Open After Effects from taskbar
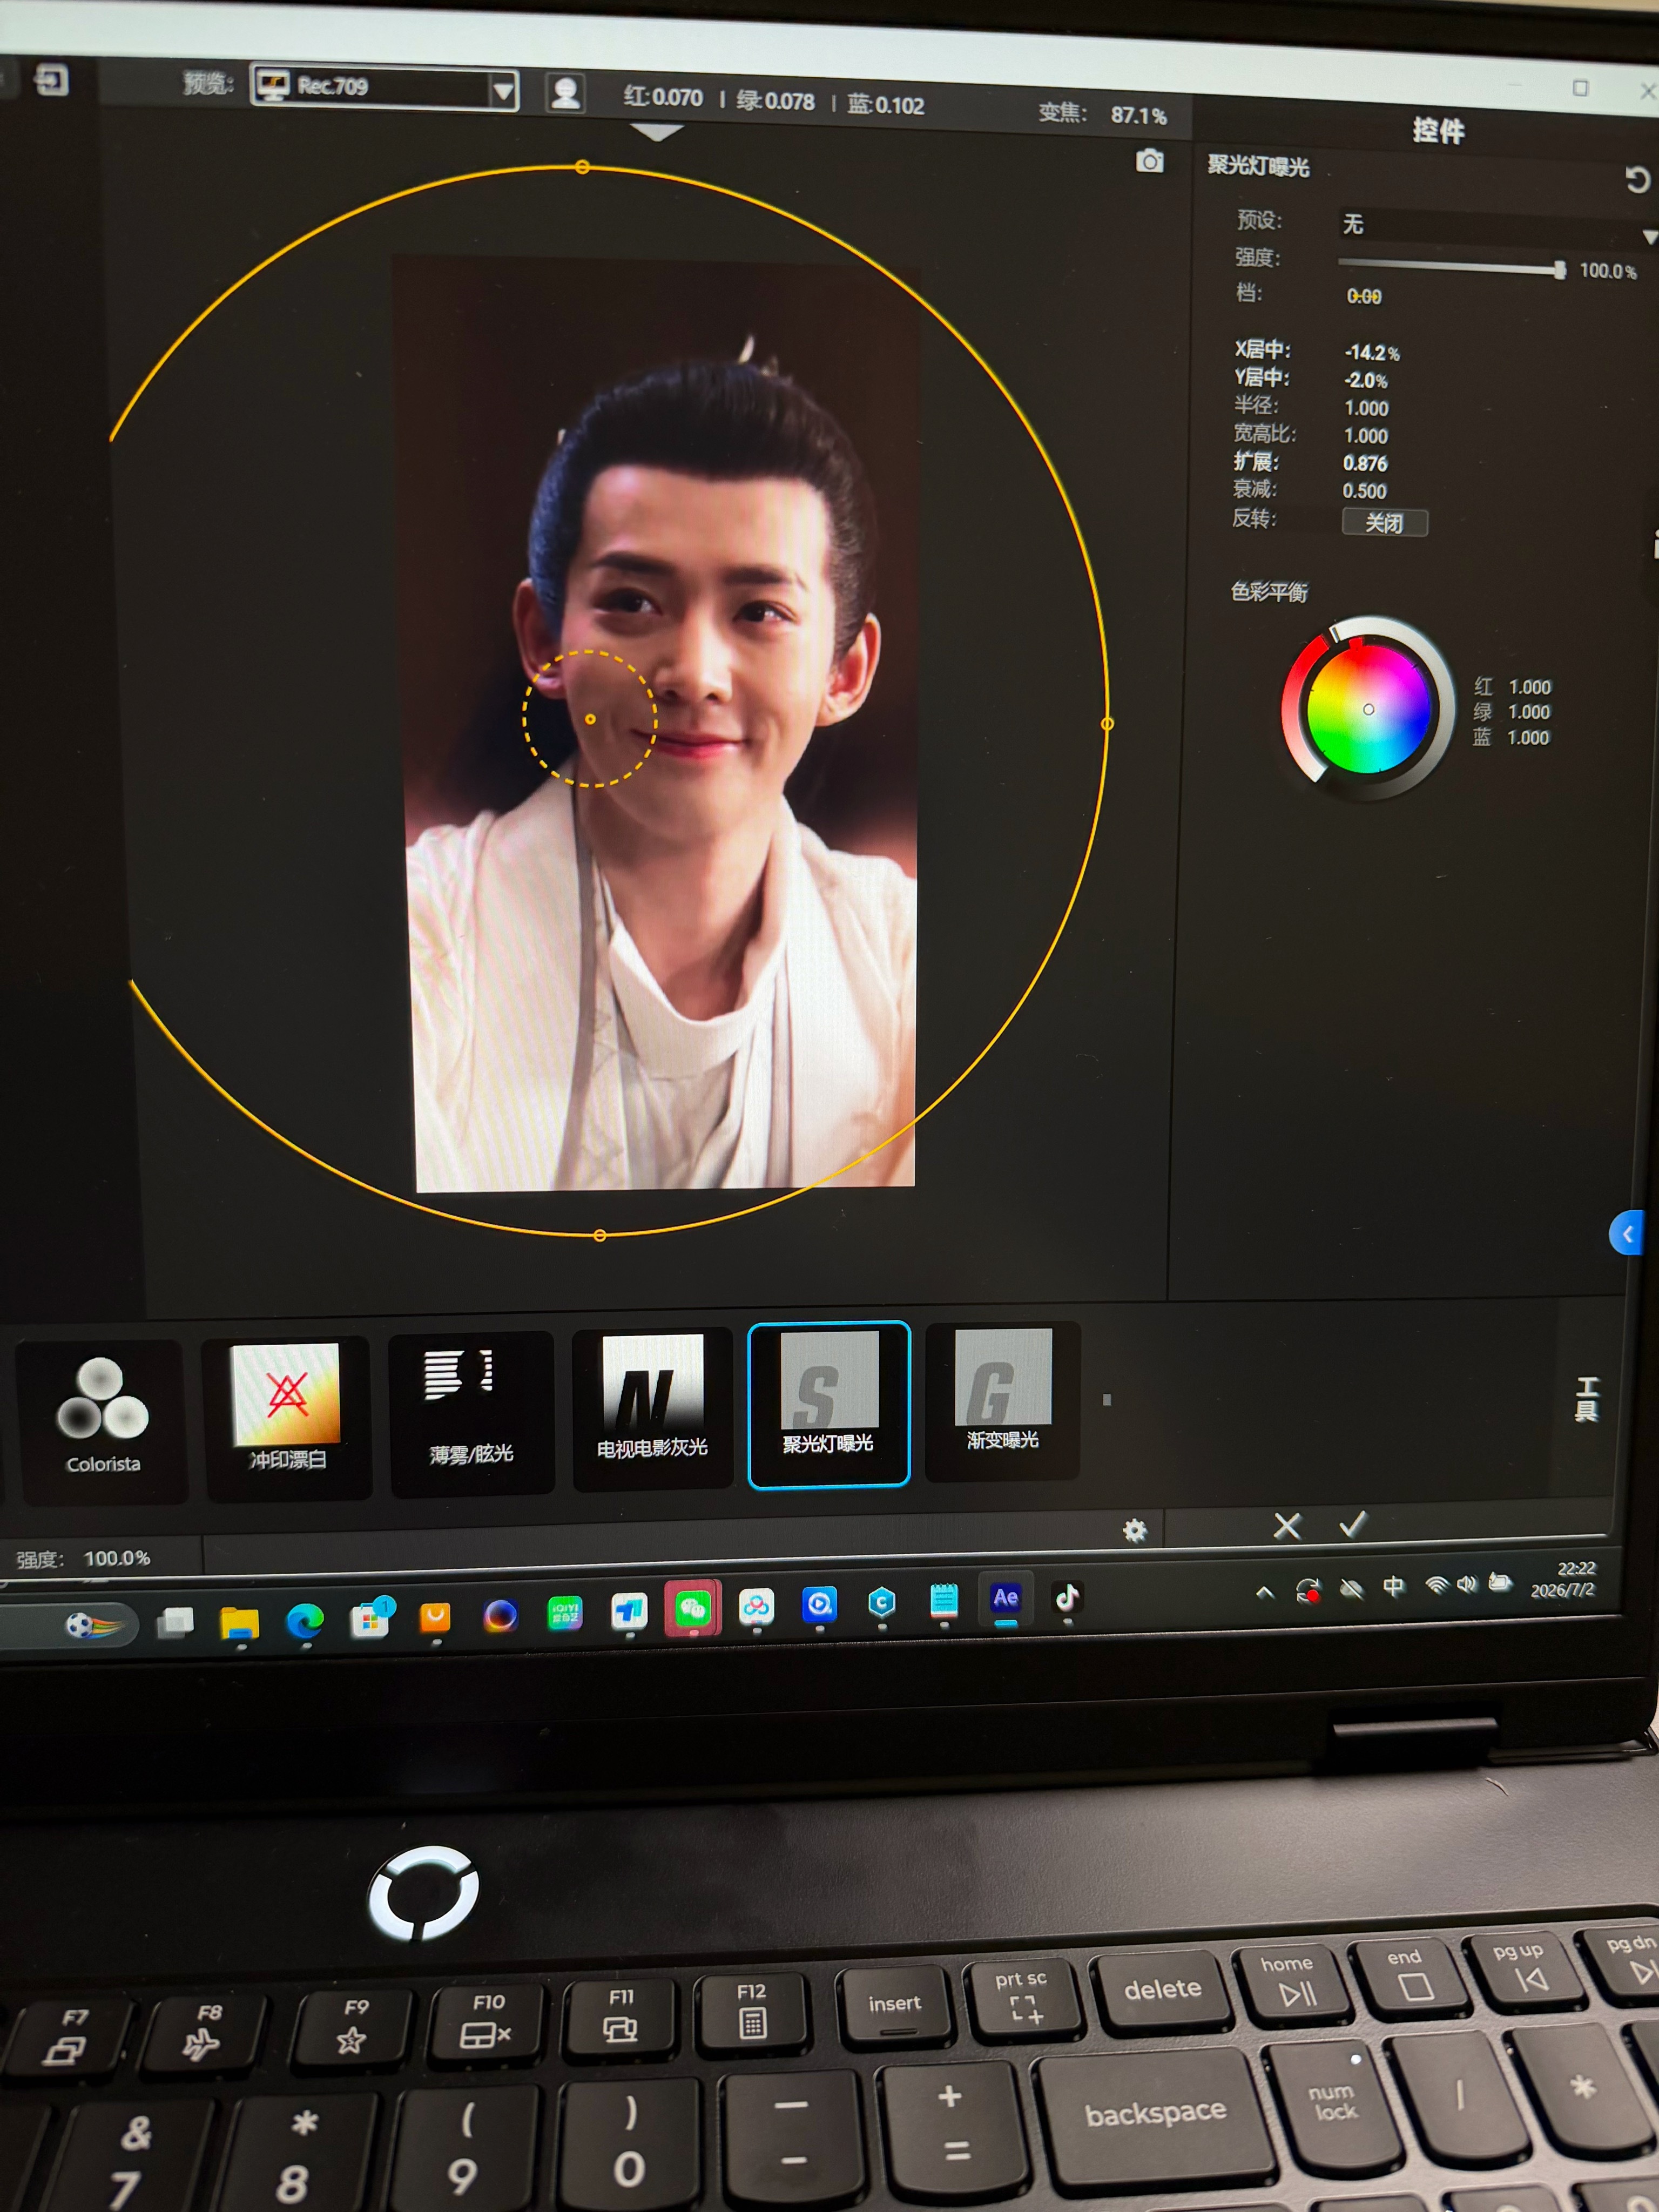Image resolution: width=1659 pixels, height=2212 pixels. coord(1005,1598)
